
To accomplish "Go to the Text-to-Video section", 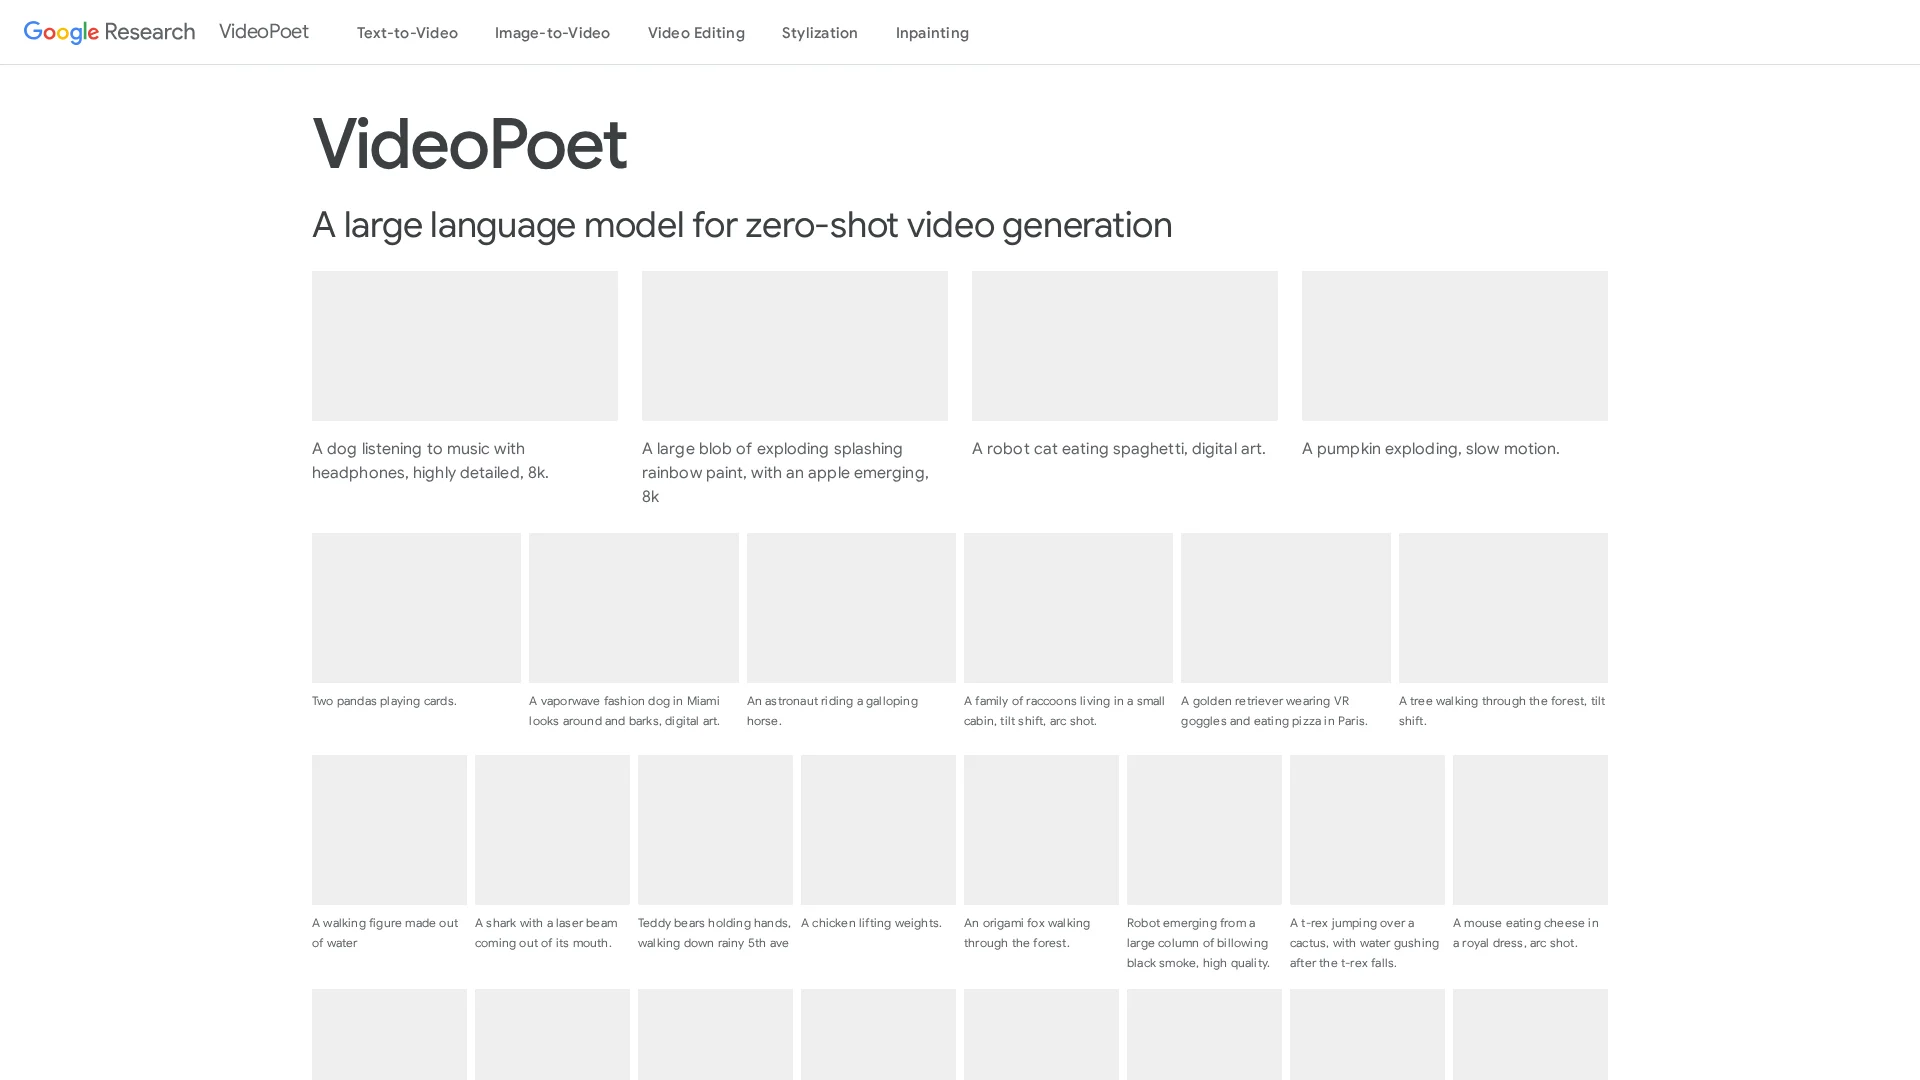I will [407, 33].
